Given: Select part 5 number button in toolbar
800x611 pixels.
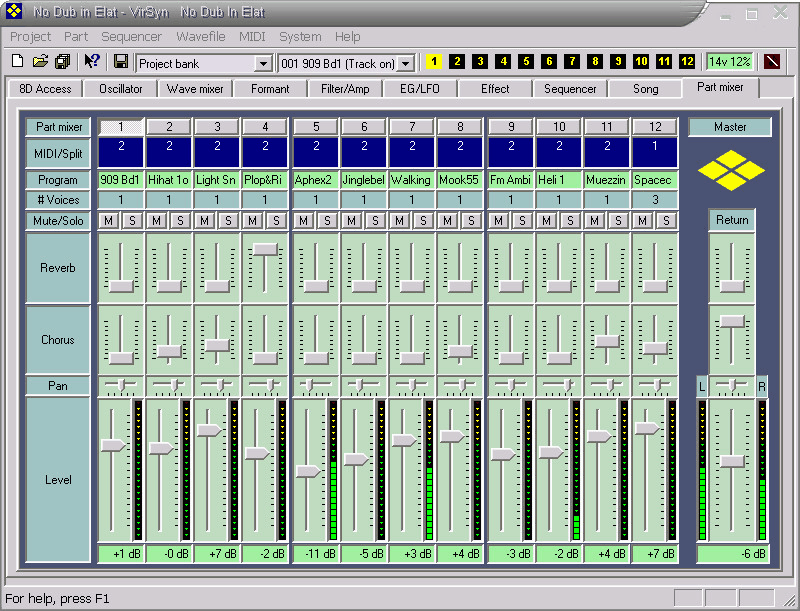Looking at the screenshot, I should [526, 62].
